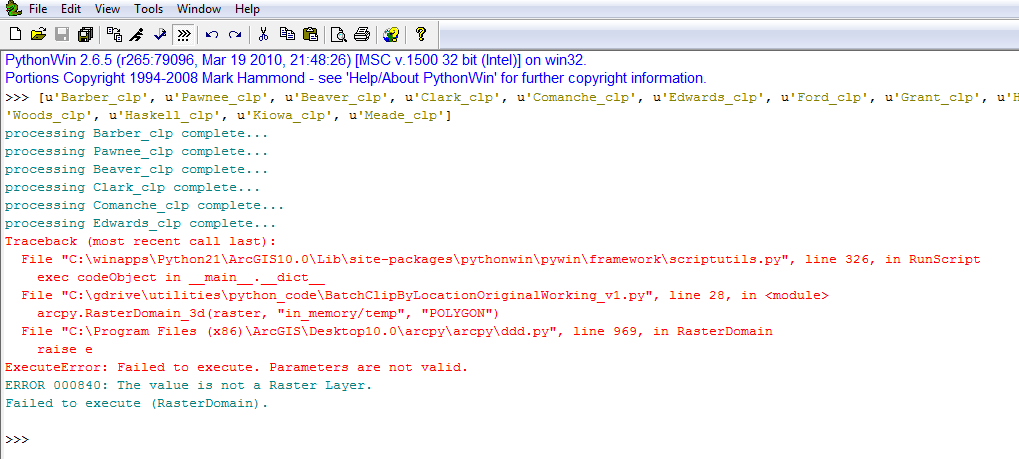
Task: Copy selection with the Copy icon
Action: pyautogui.click(x=287, y=34)
